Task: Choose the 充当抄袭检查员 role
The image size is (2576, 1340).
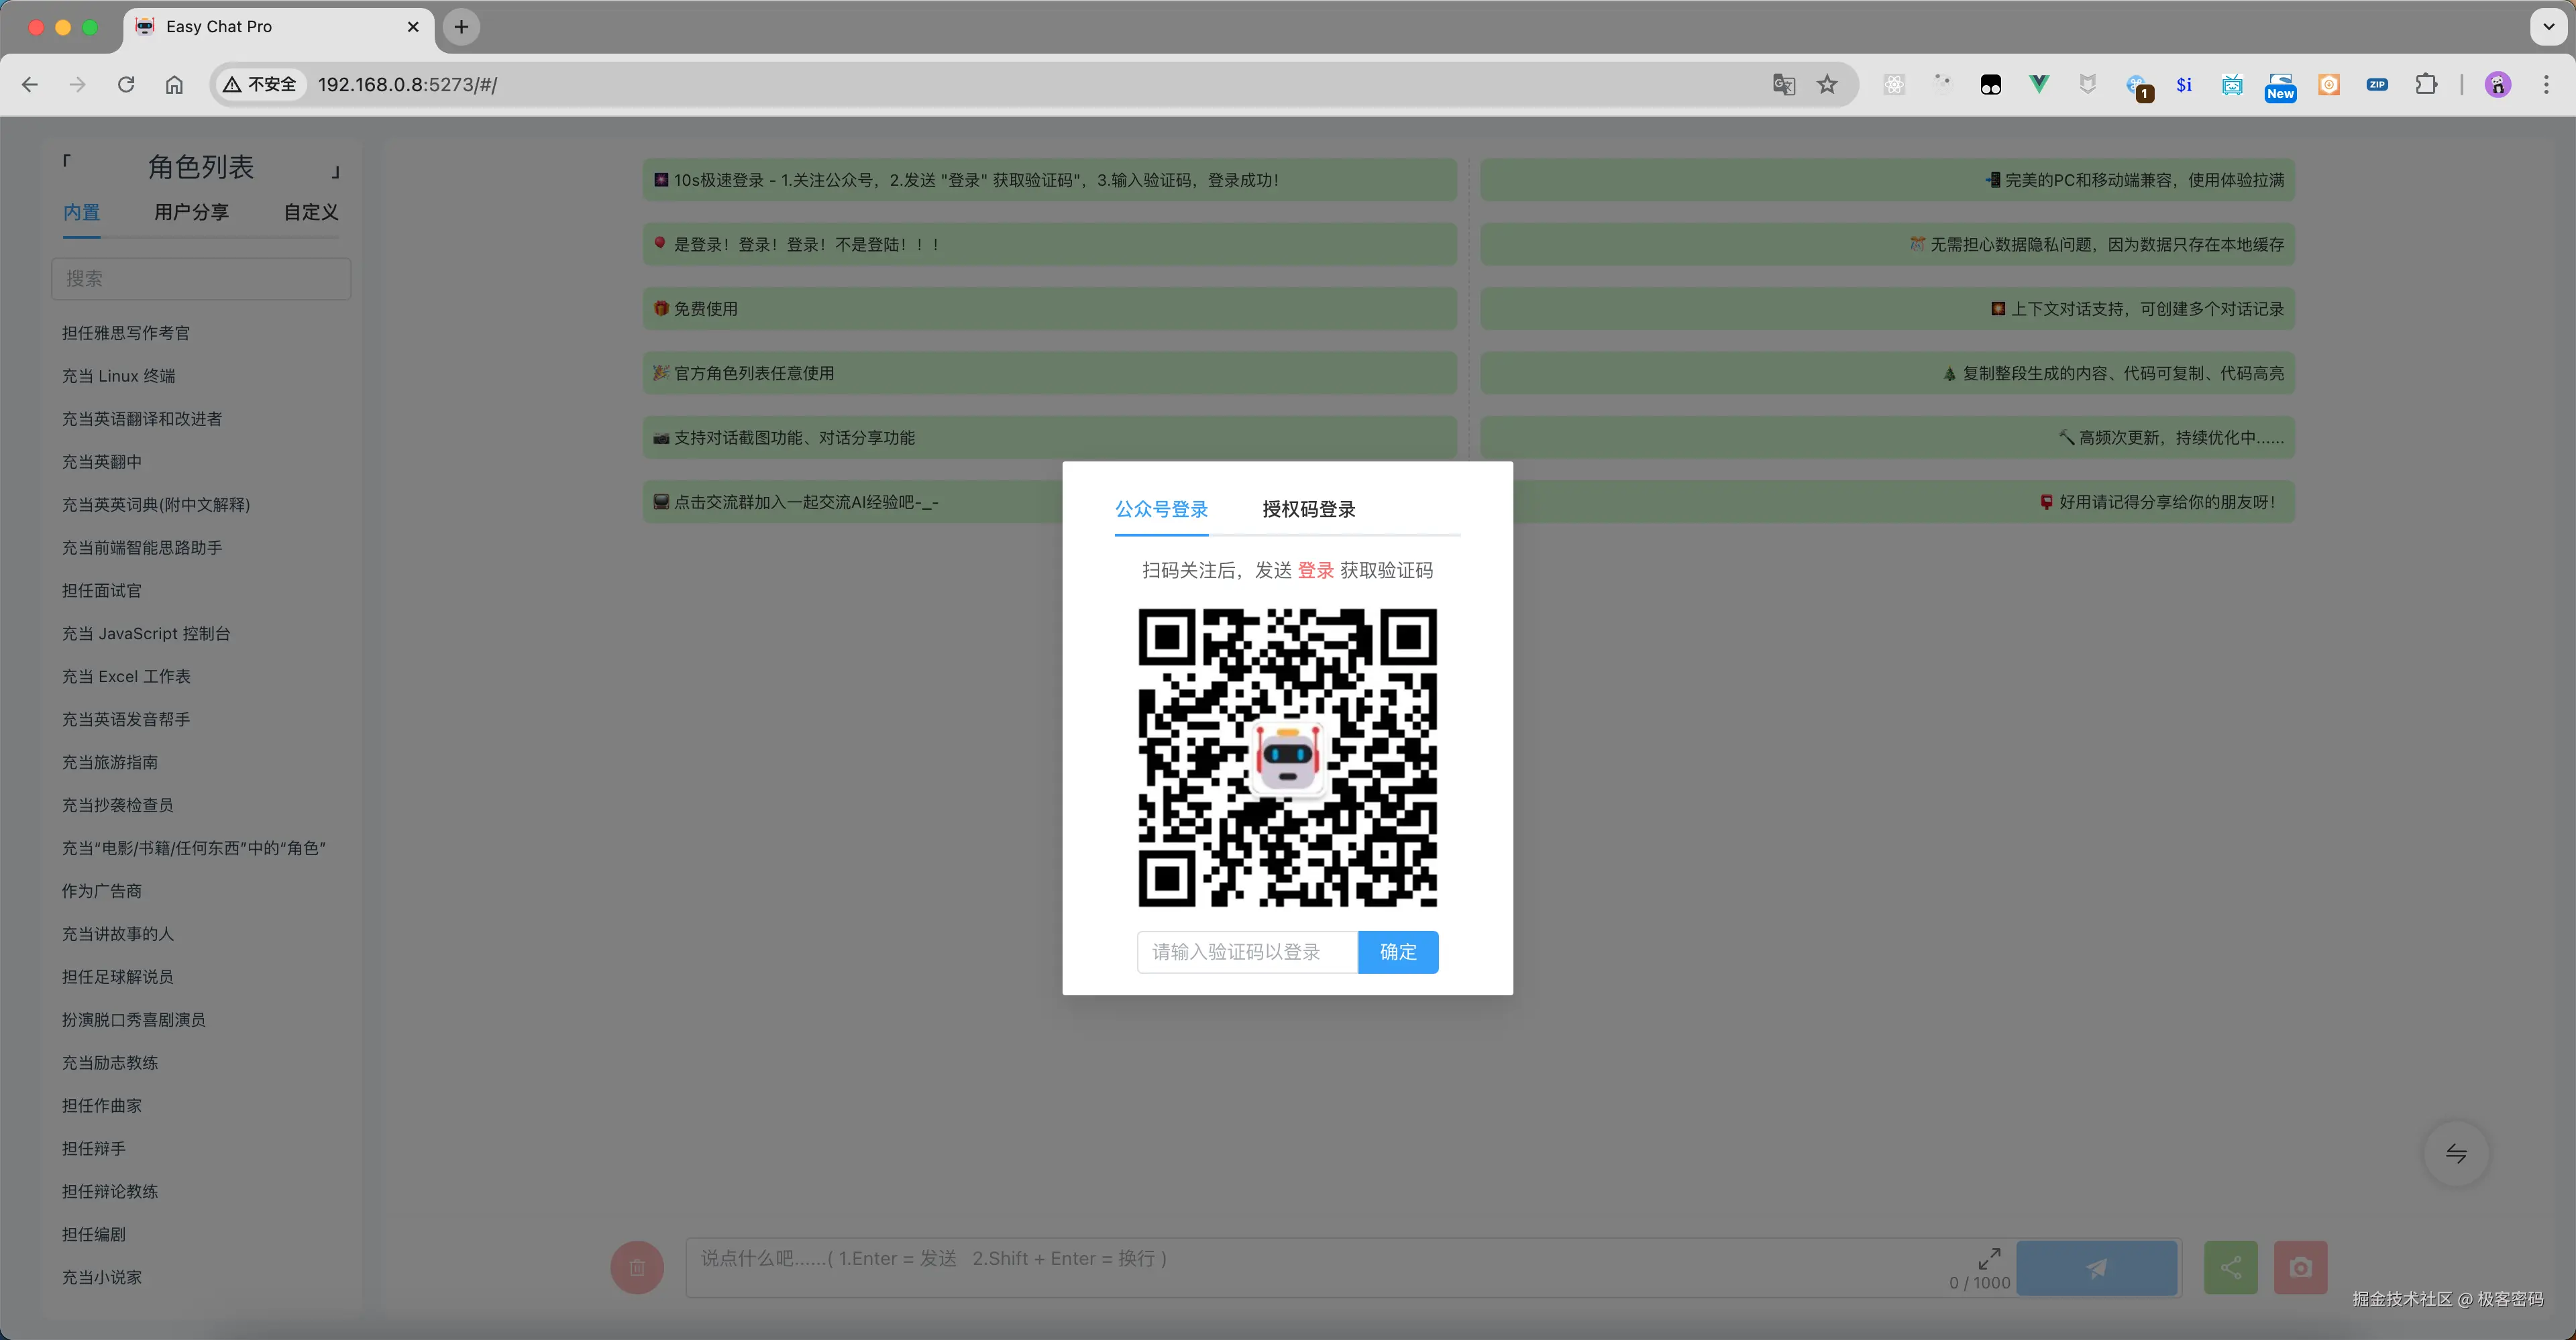Action: 118,806
